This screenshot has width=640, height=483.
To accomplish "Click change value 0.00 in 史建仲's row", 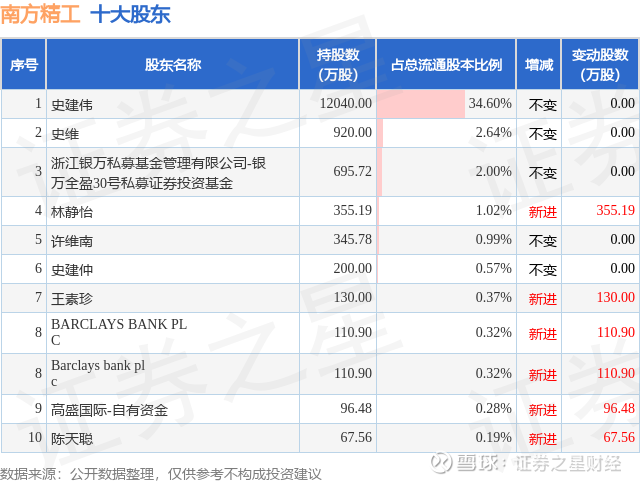I will click(622, 268).
